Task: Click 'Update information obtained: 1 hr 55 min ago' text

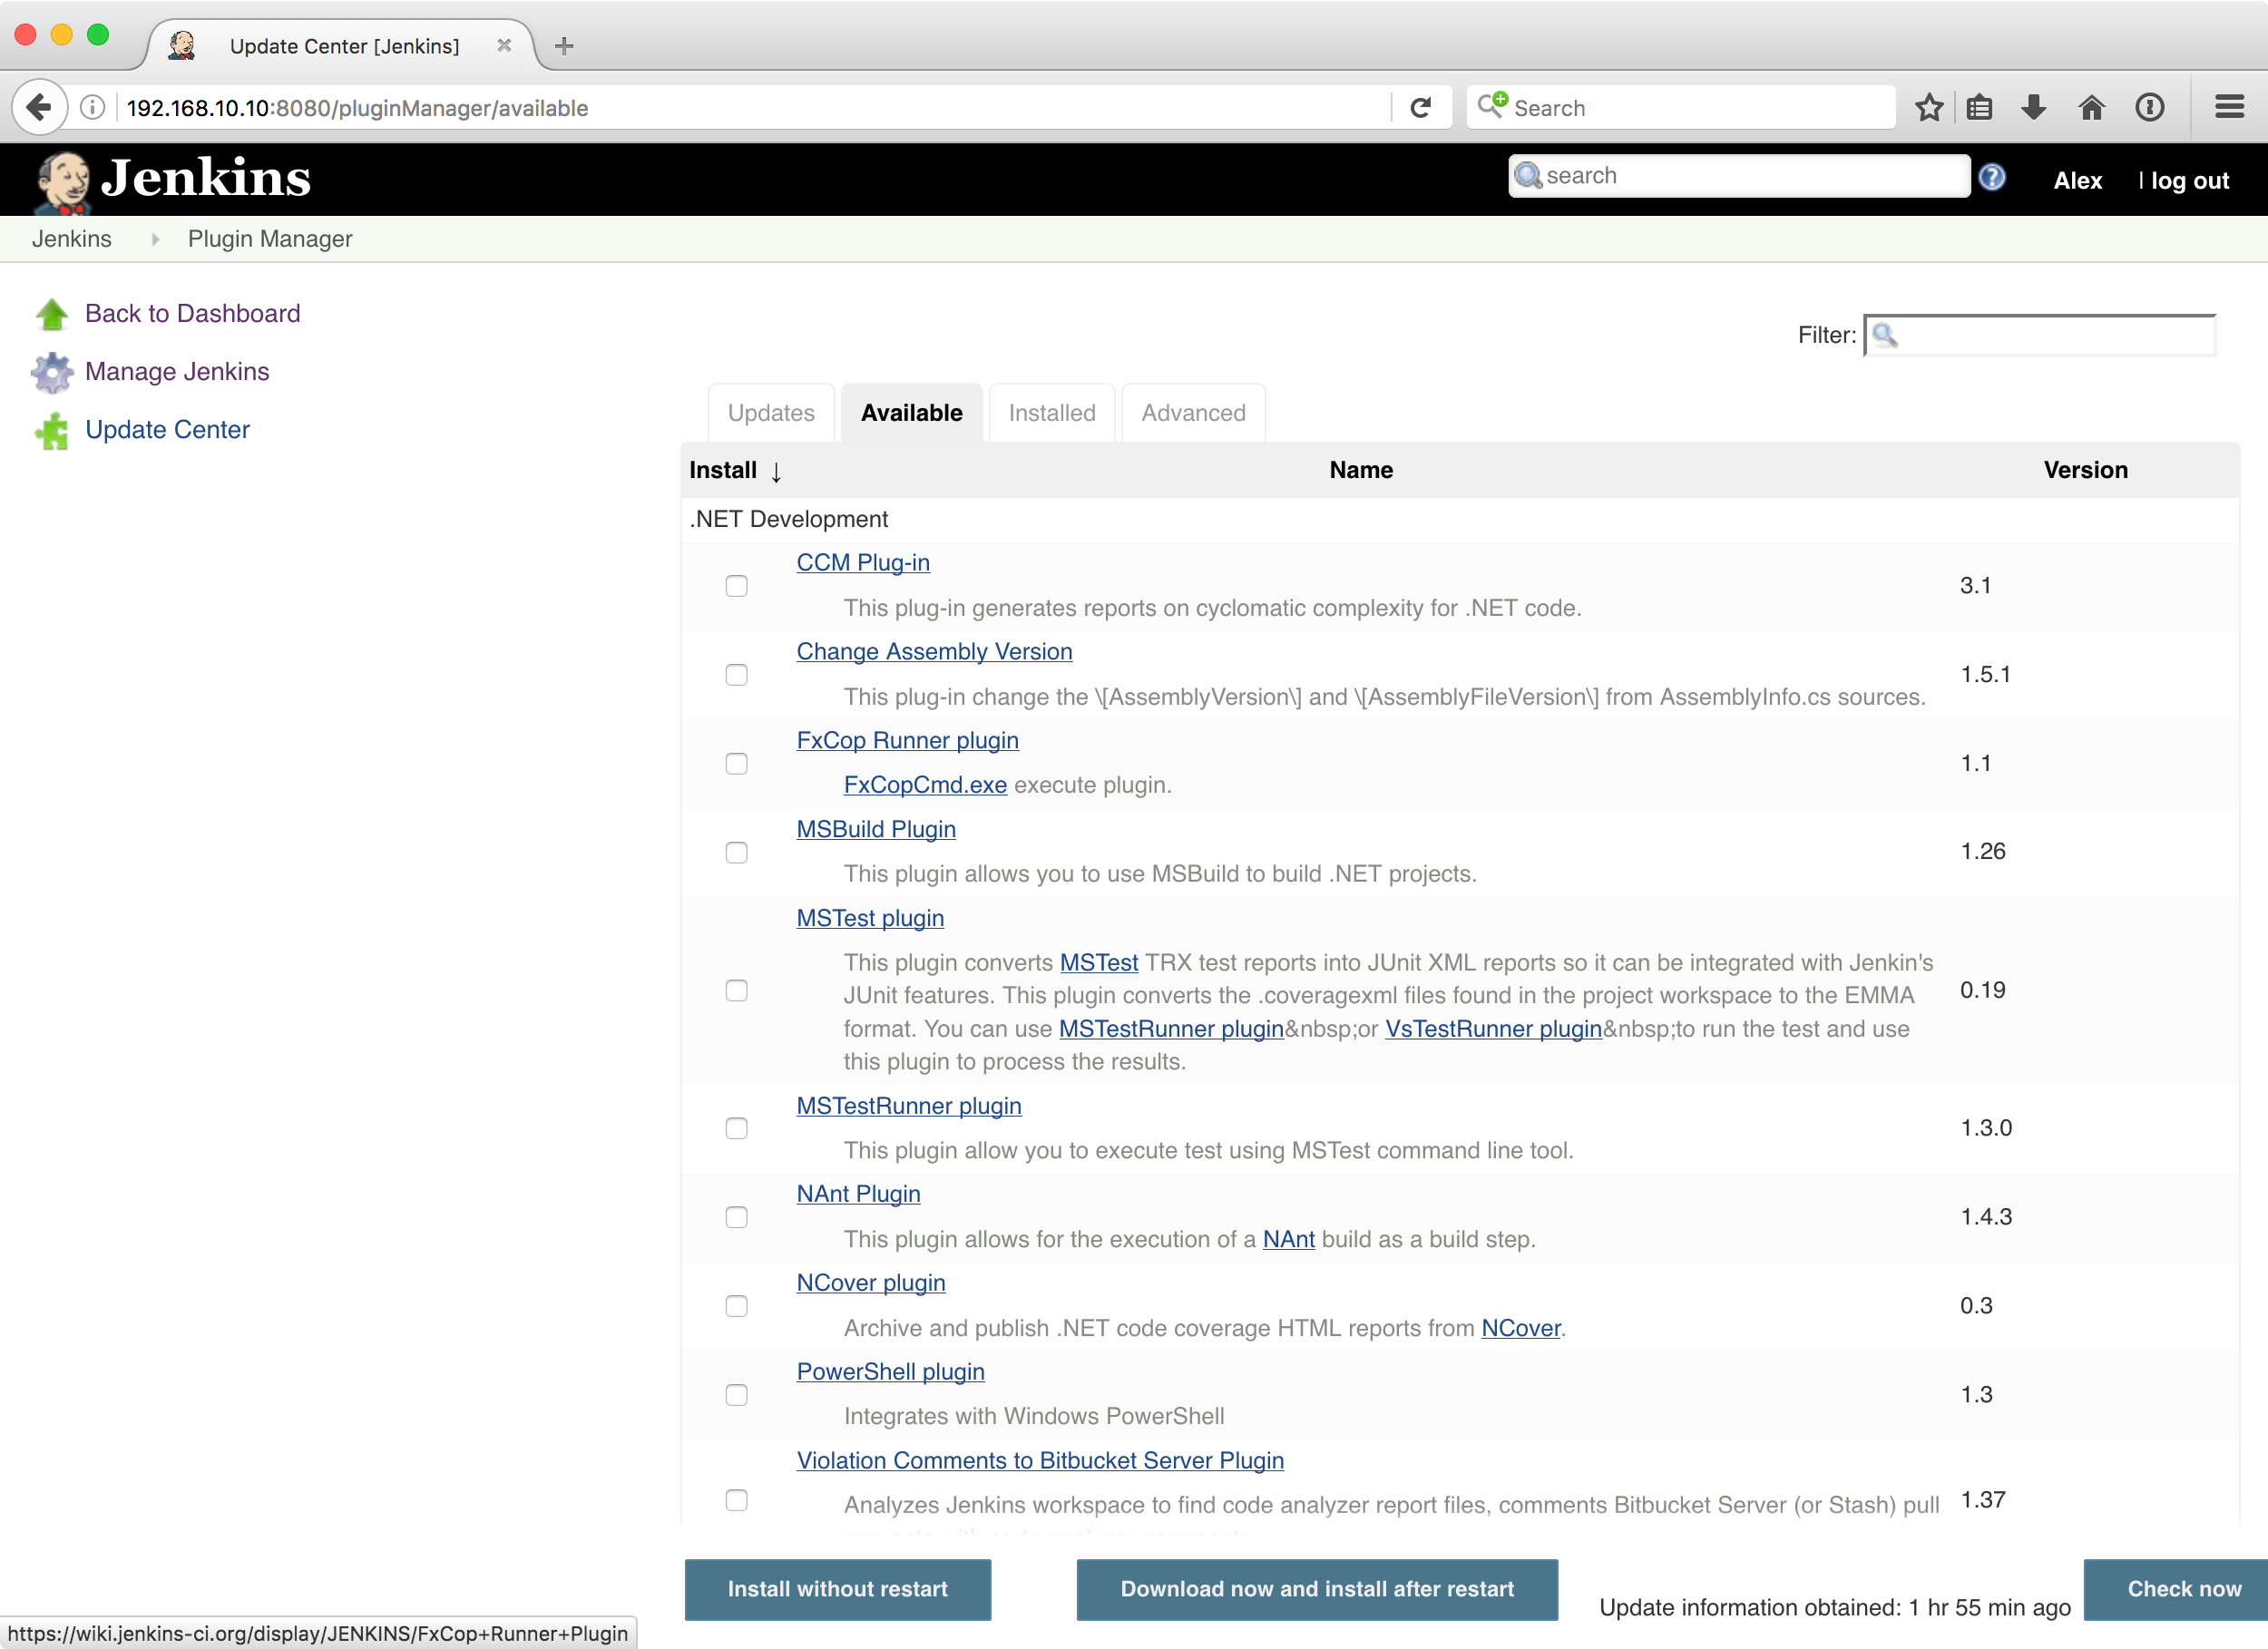Action: click(1834, 1606)
